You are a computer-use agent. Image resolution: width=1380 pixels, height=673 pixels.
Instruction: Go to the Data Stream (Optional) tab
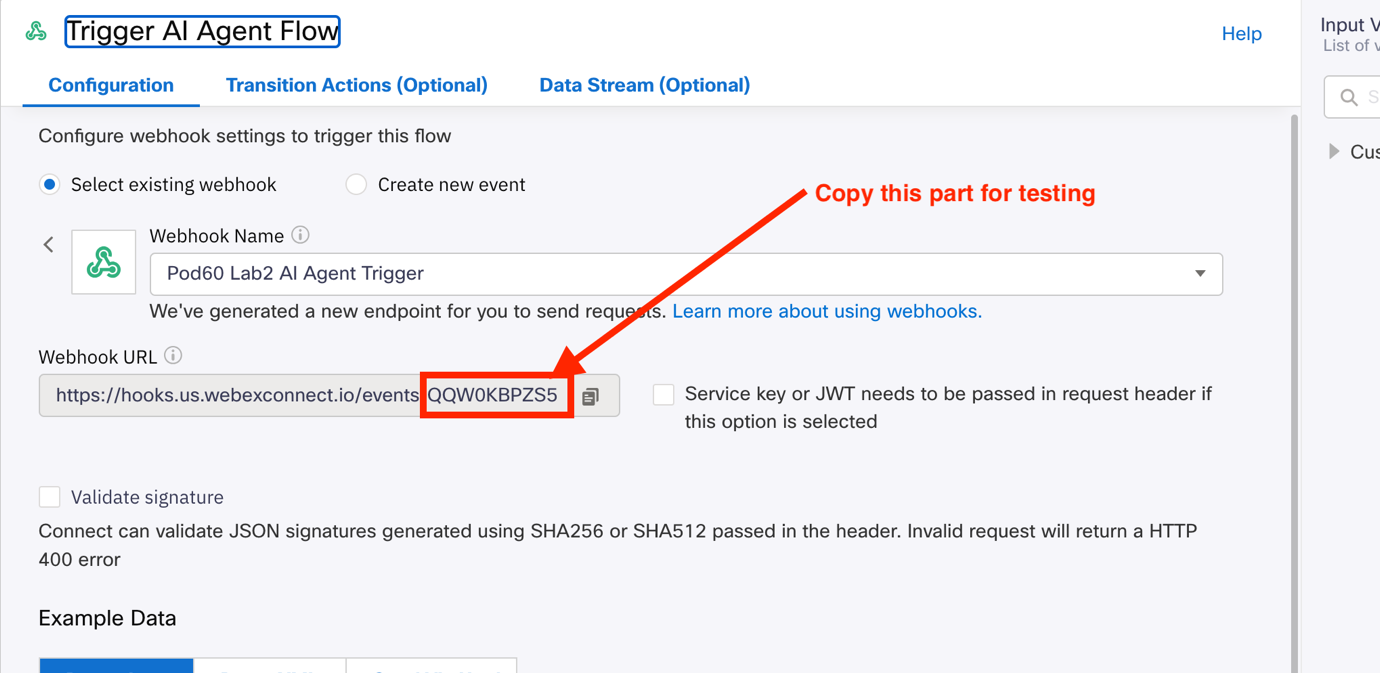tap(644, 86)
